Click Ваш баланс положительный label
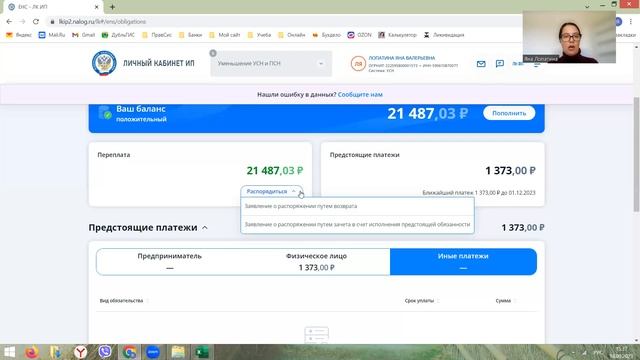The height and width of the screenshot is (360, 640). coord(141,113)
